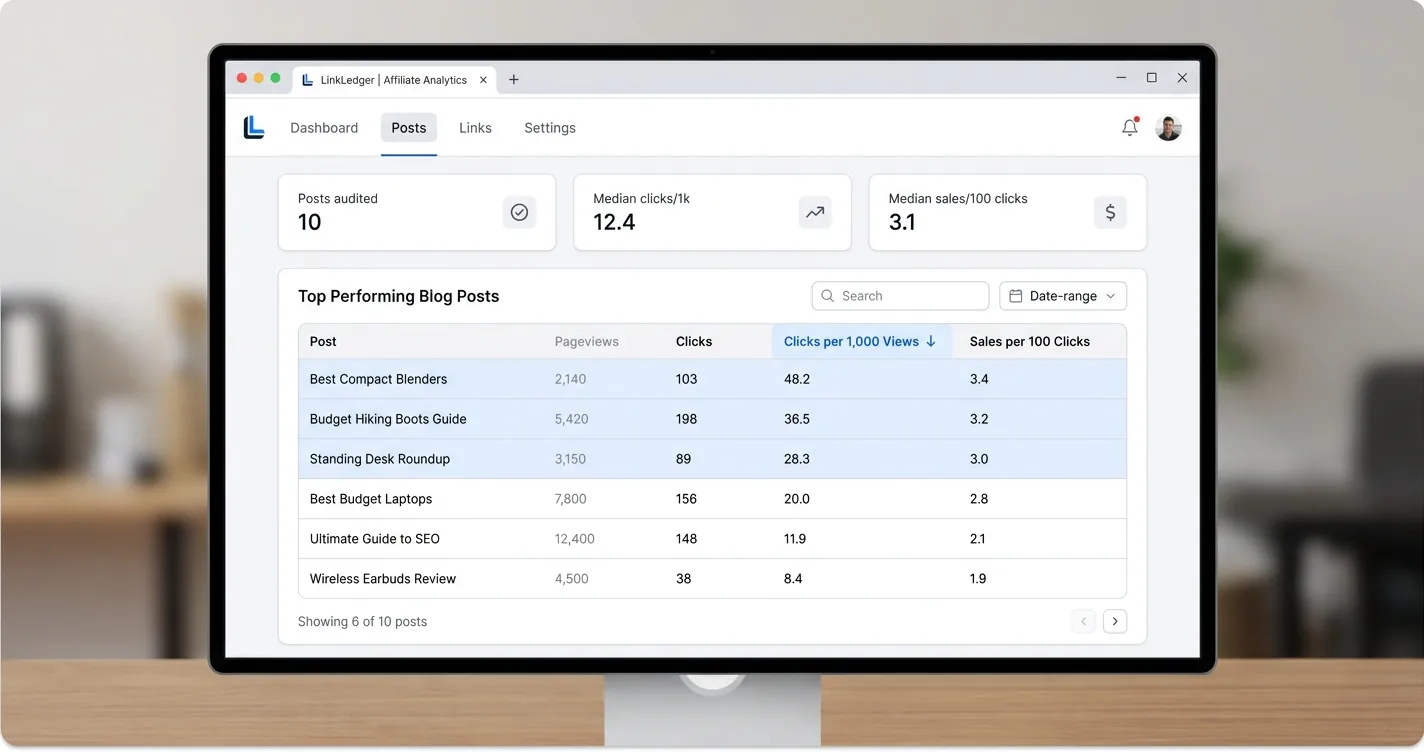1424x752 pixels.
Task: Click the Posts audited checkmark icon
Action: point(519,212)
